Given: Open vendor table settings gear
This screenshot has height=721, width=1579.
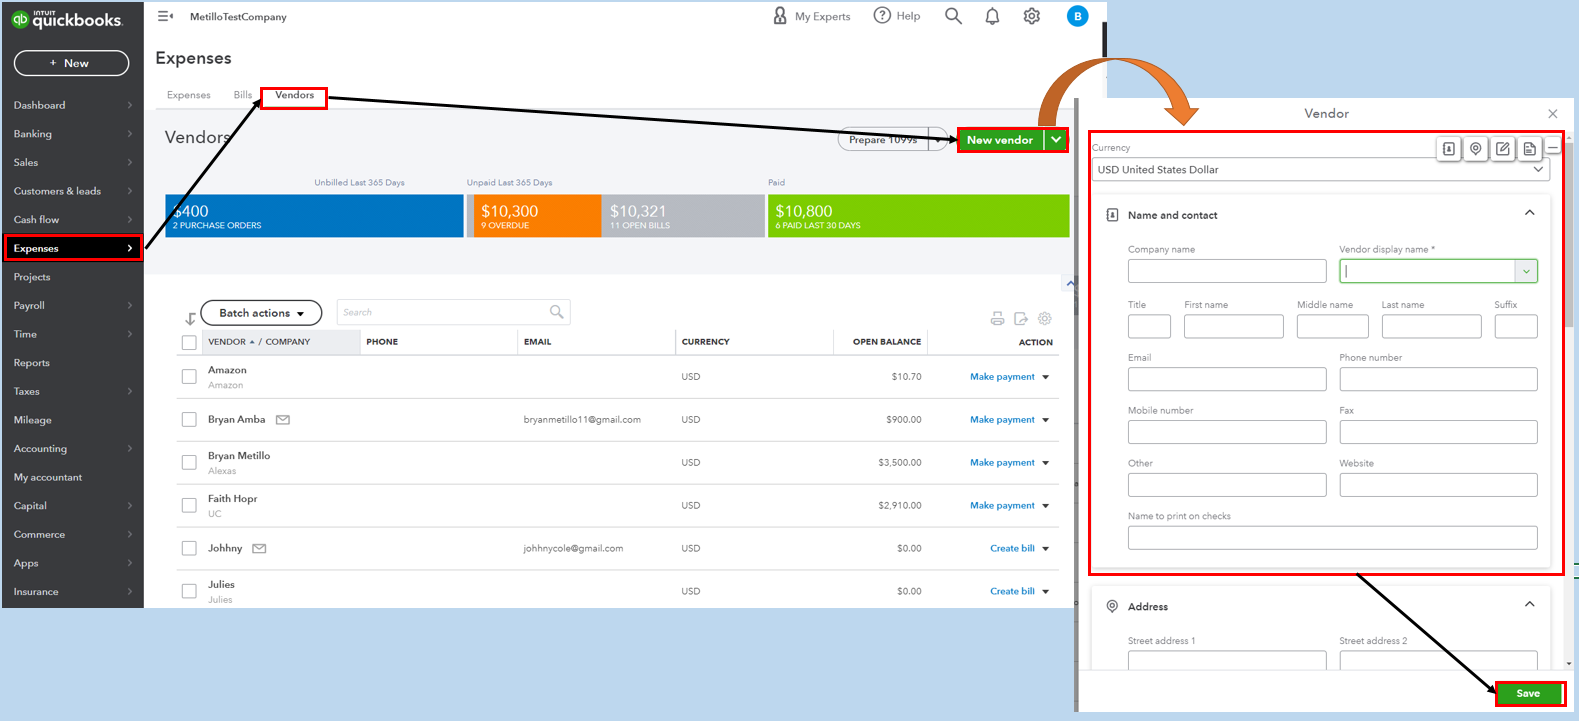Looking at the screenshot, I should coord(1045,318).
